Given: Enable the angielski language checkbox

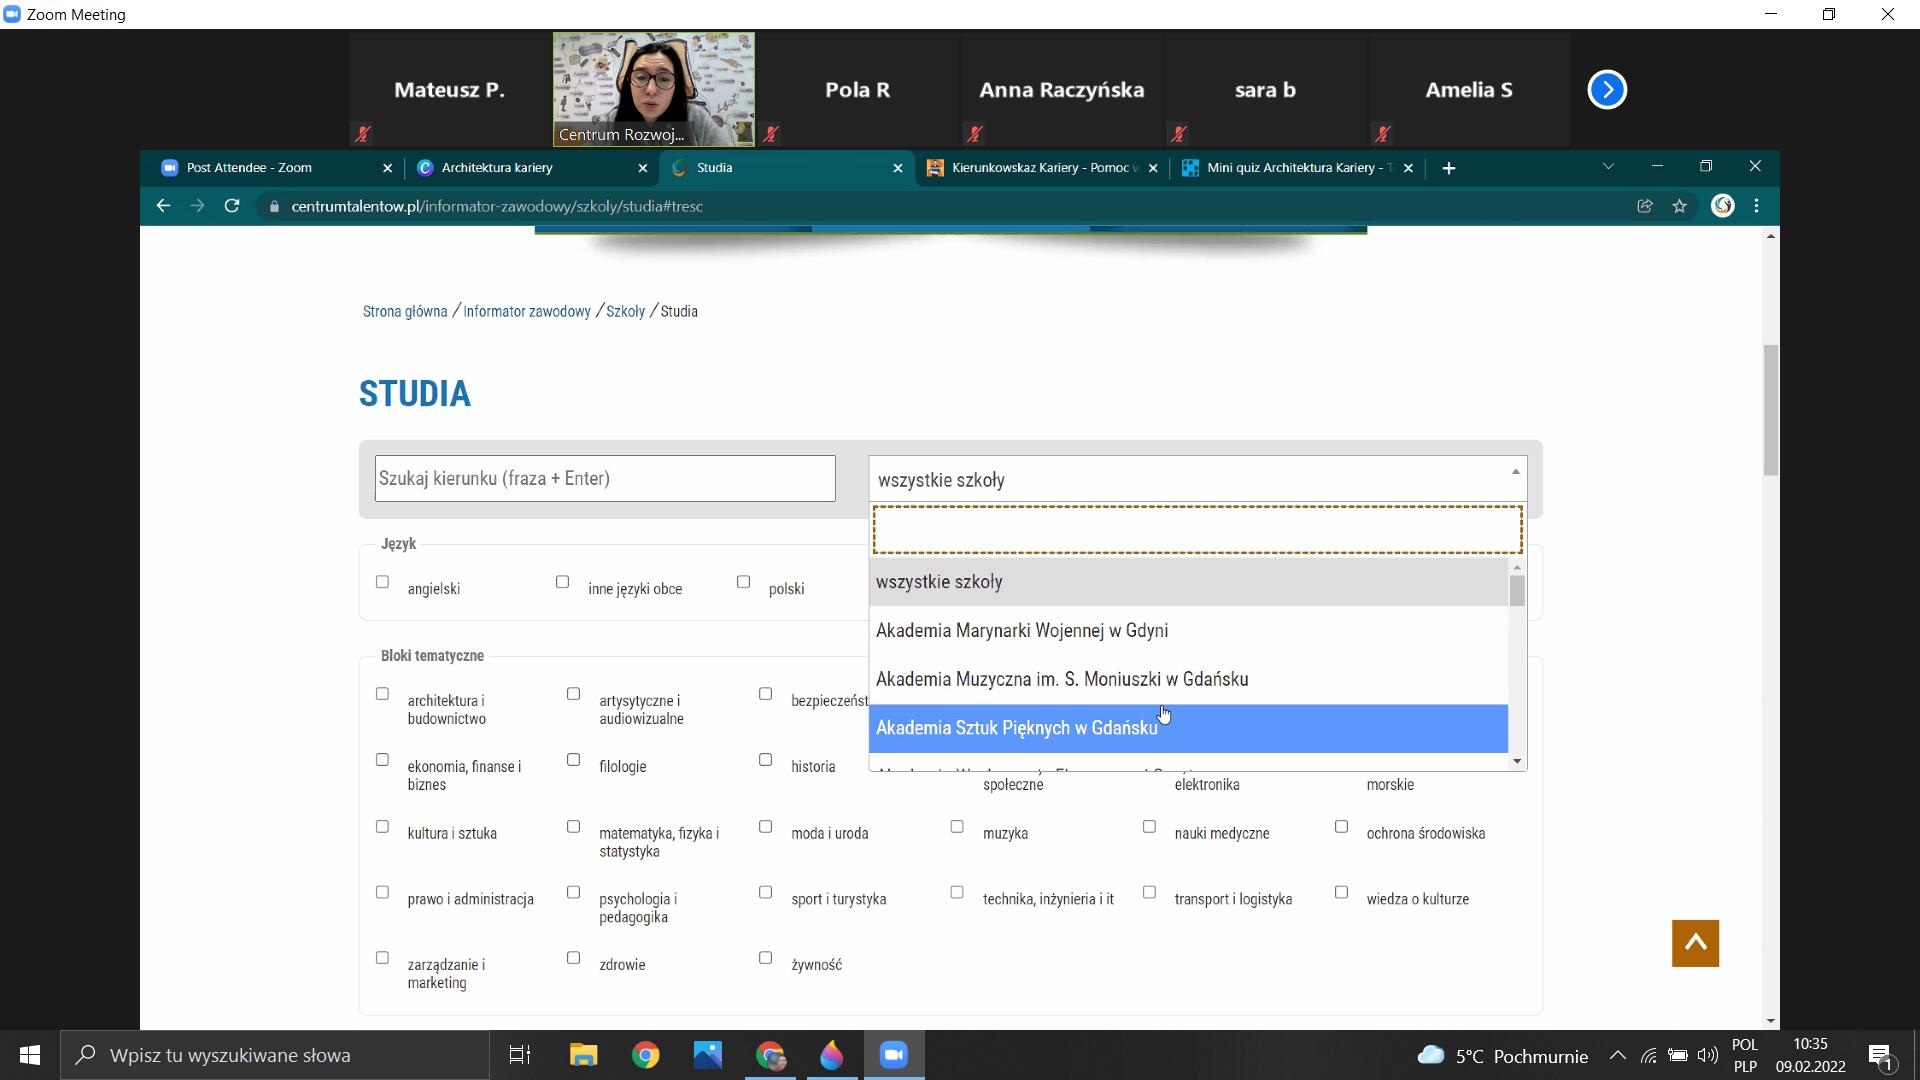Looking at the screenshot, I should coord(382,582).
